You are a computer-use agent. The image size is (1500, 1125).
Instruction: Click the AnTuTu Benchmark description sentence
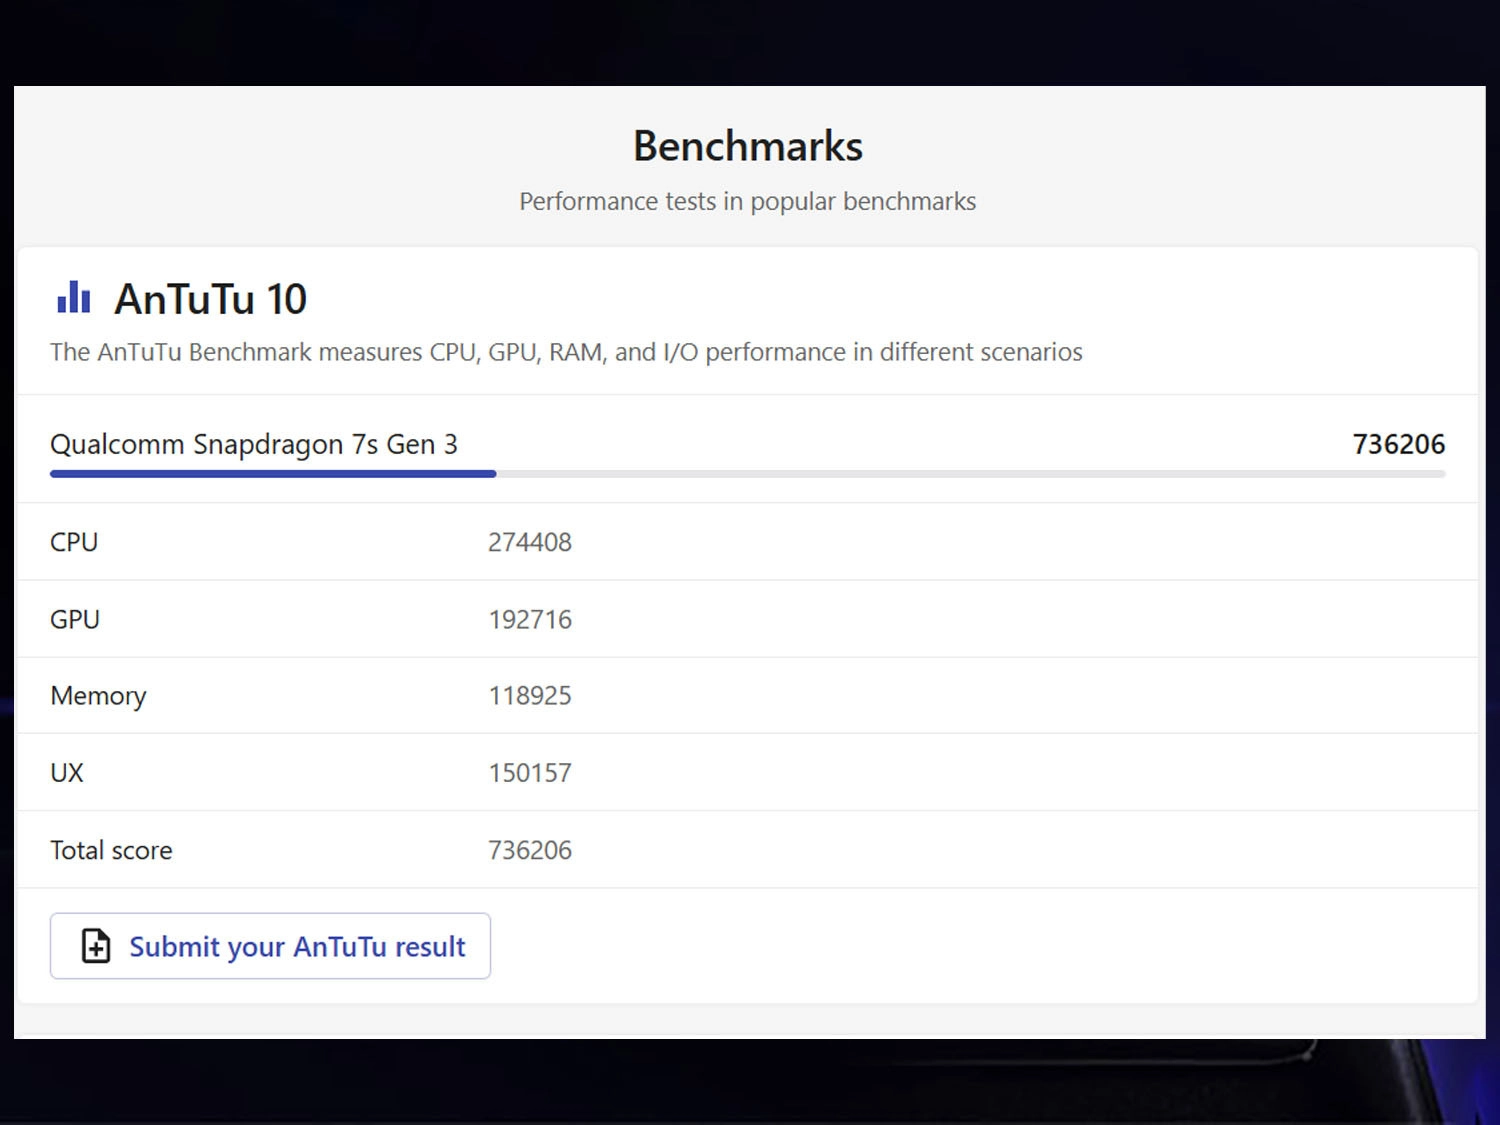pos(566,352)
